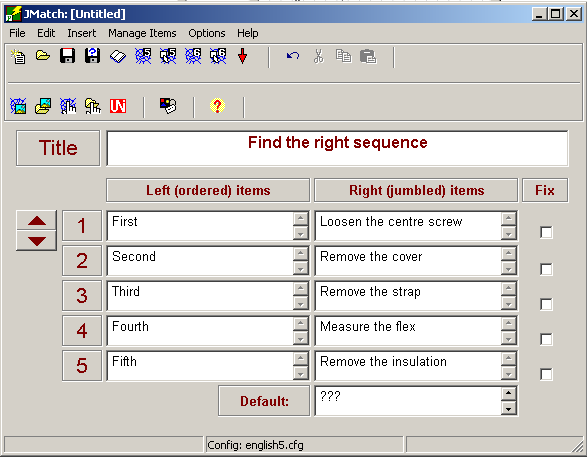This screenshot has height=458, width=587.
Task: Click the red UN Unicode toolbar icon
Action: pos(118,106)
